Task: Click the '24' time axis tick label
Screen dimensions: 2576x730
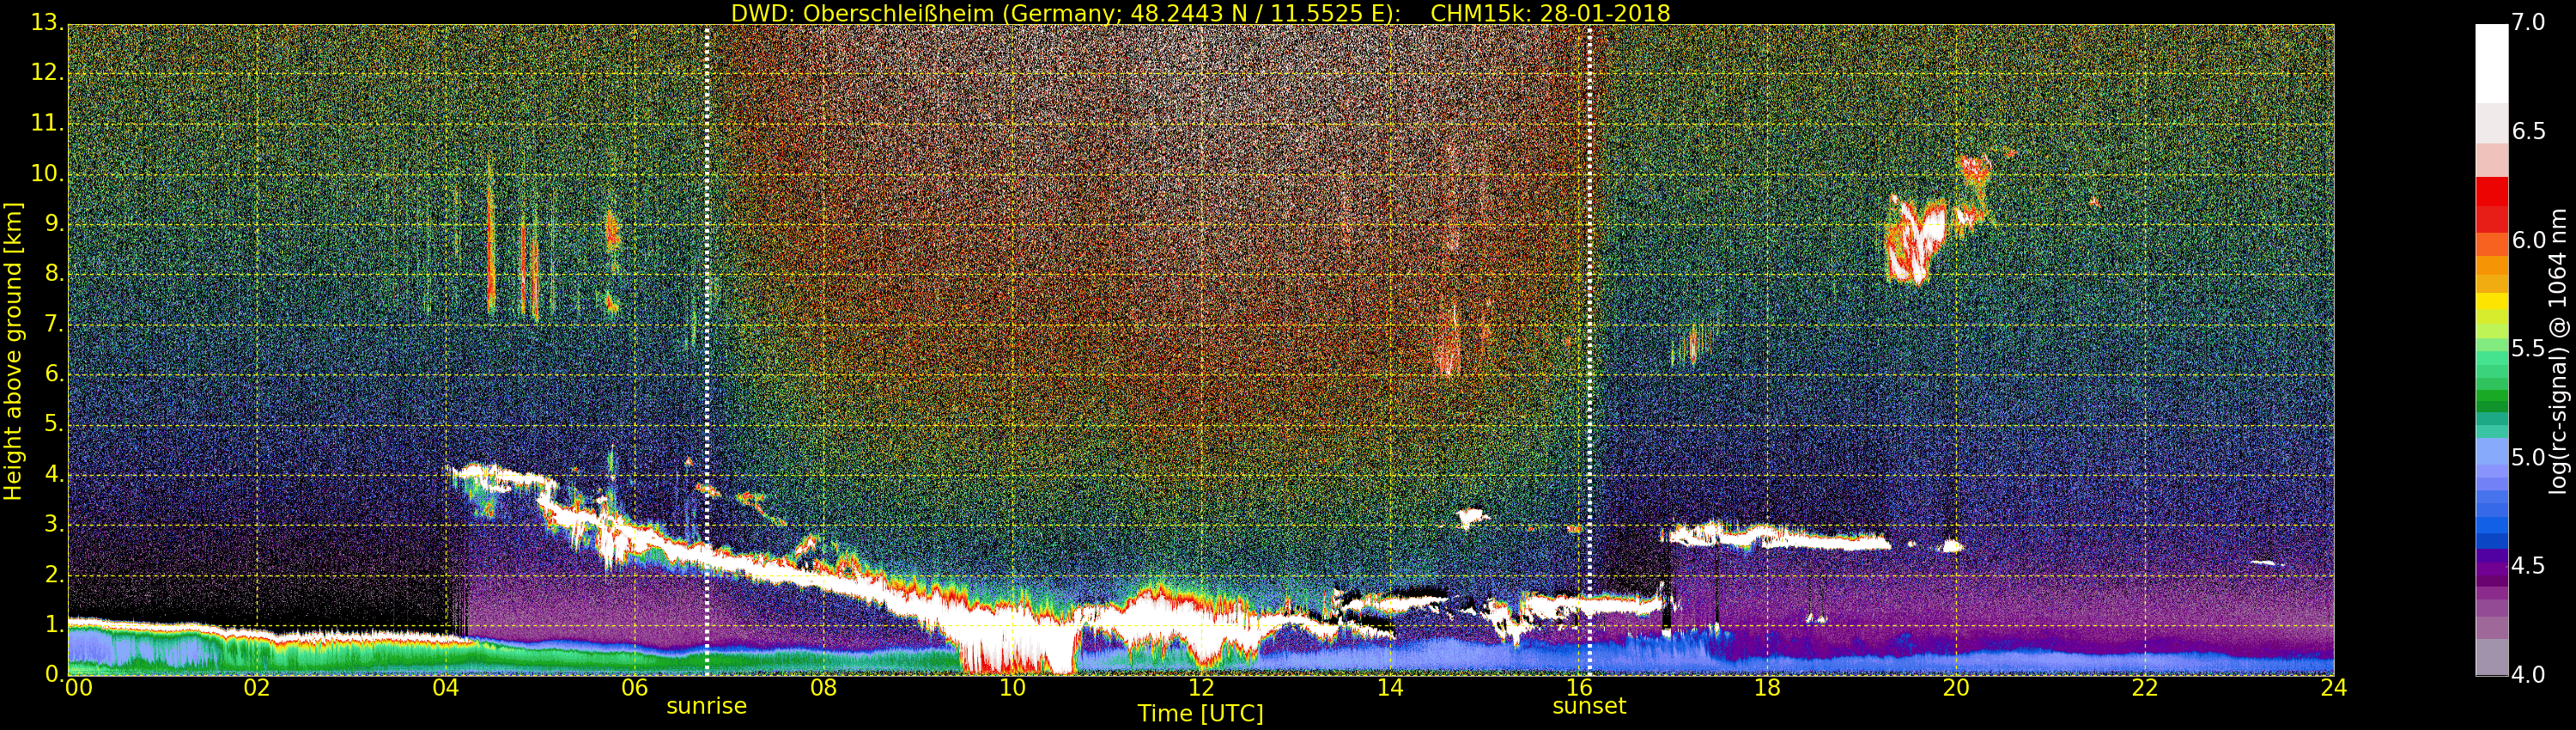Action: pos(2334,688)
